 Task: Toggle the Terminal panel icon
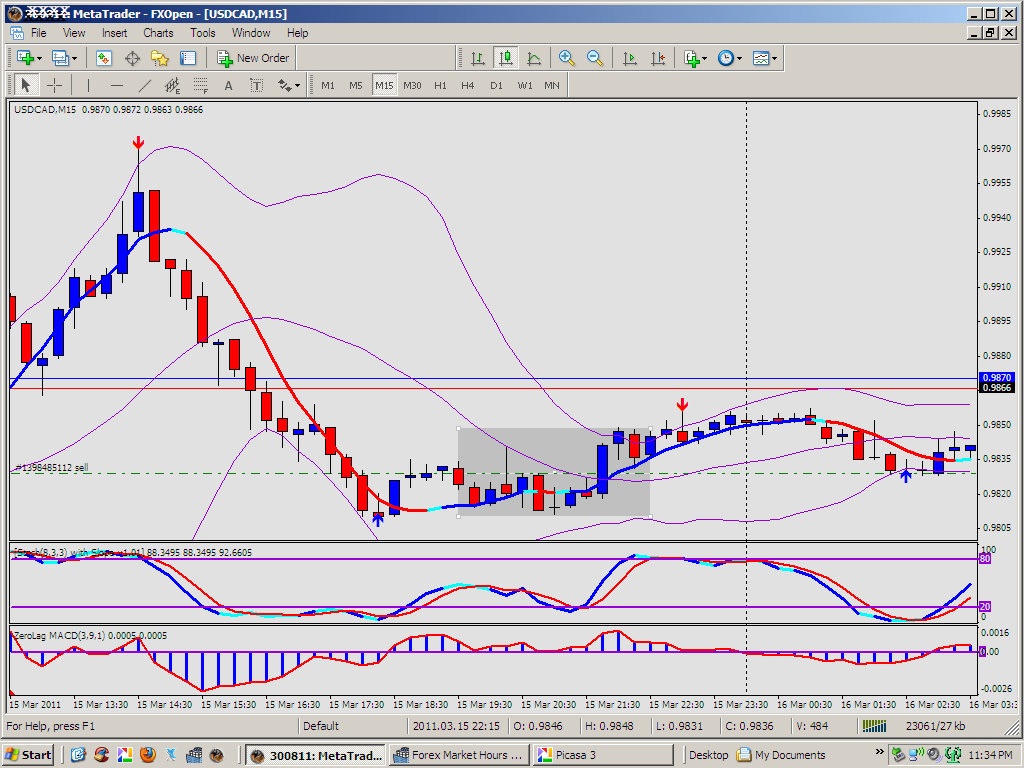tap(188, 58)
